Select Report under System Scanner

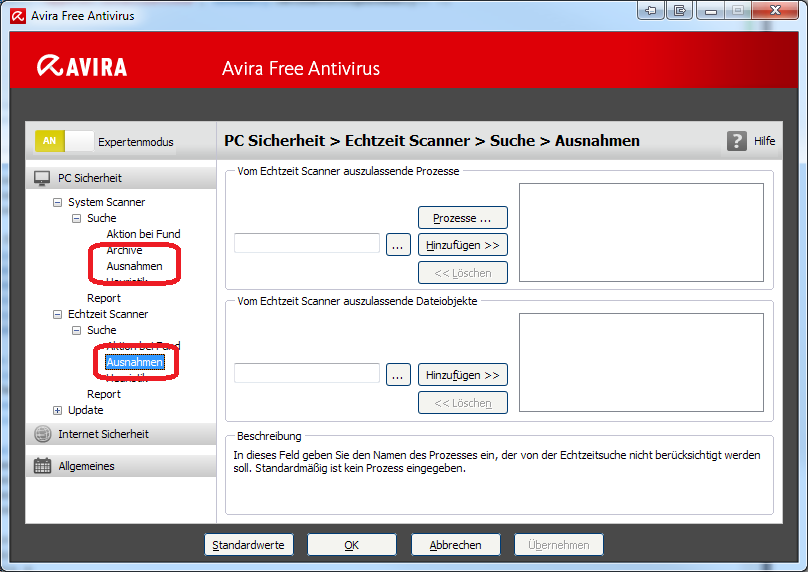[104, 298]
